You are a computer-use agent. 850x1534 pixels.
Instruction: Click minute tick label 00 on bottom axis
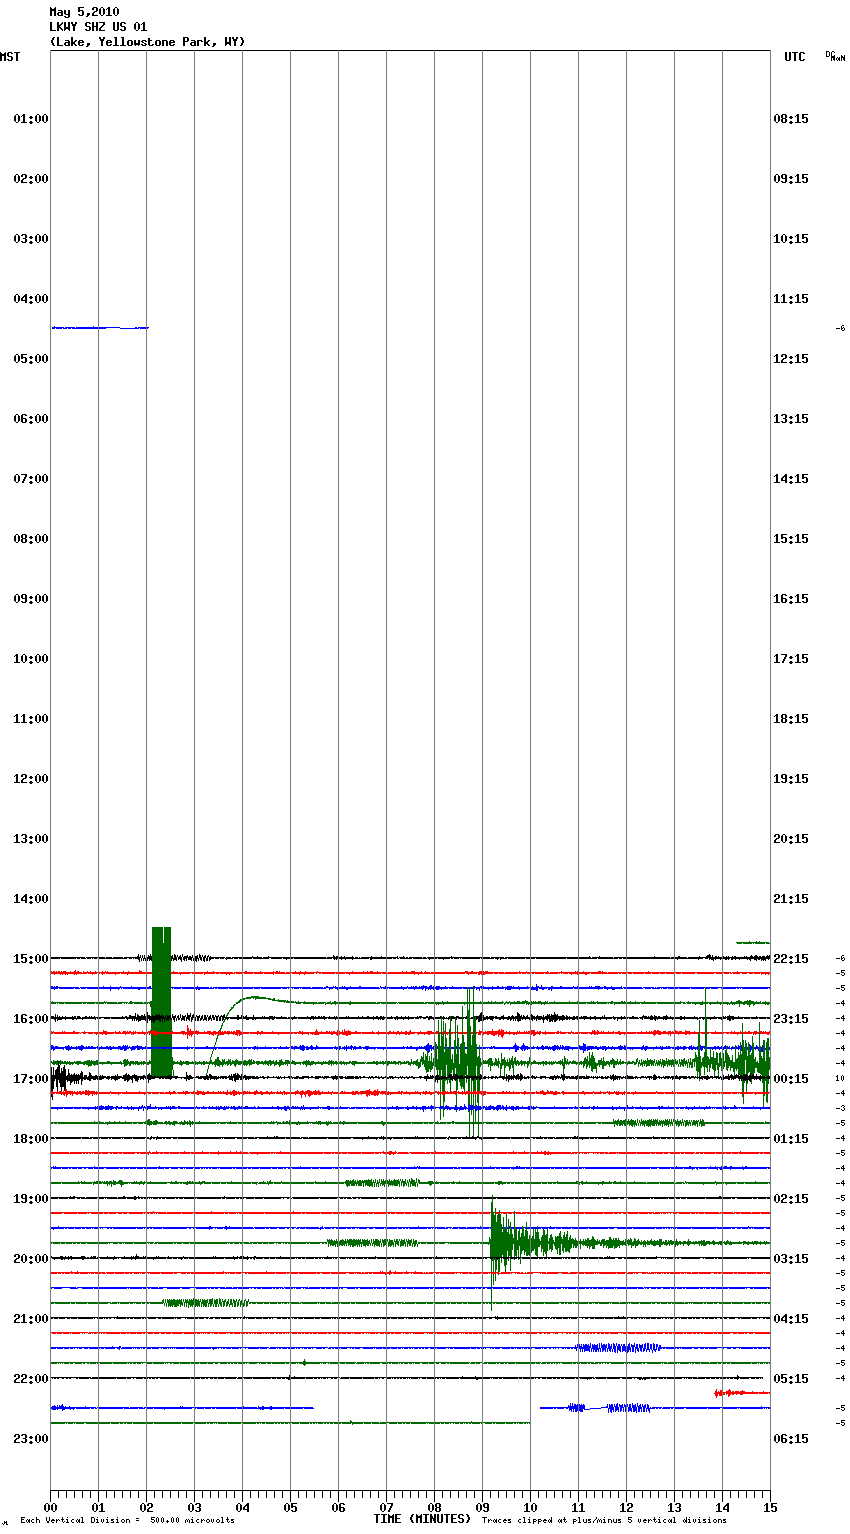coord(50,1507)
